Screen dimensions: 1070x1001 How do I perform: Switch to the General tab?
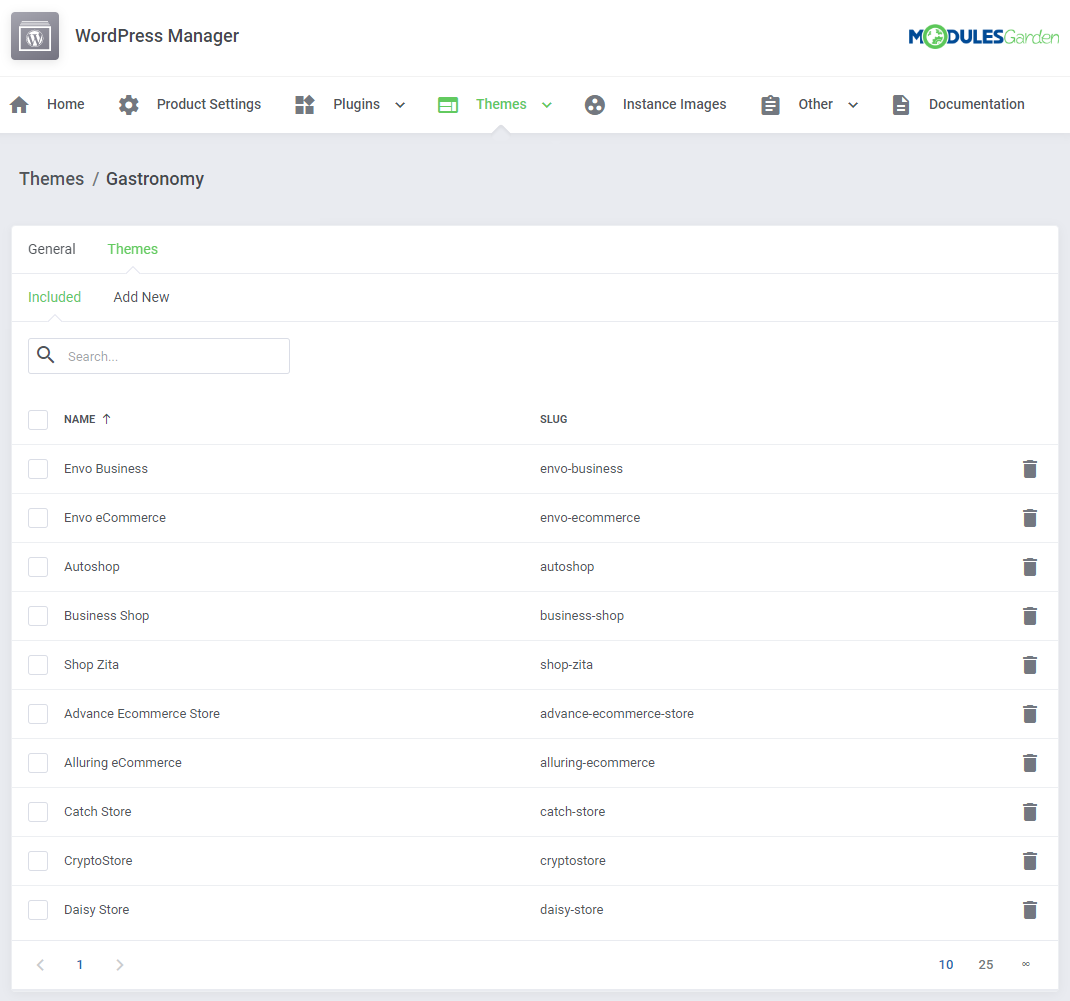52,249
